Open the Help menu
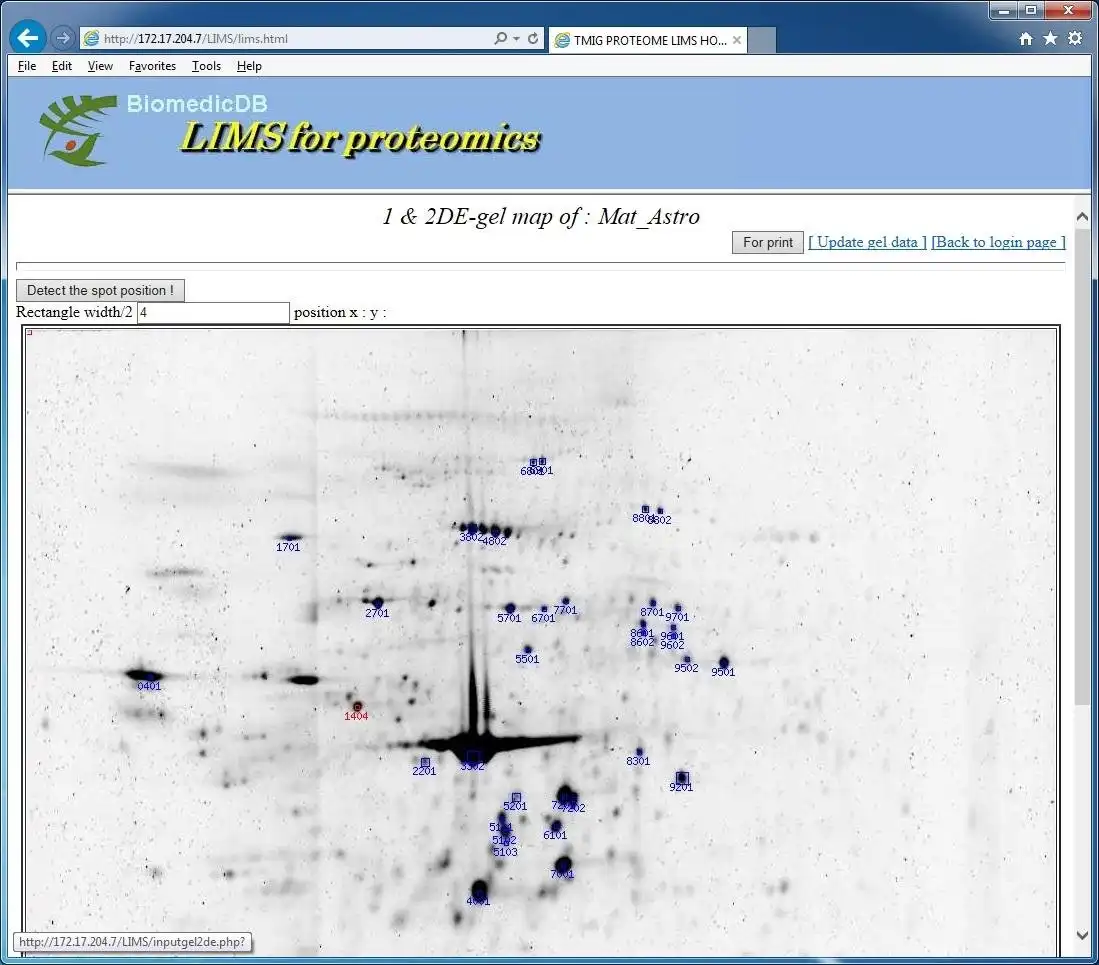 pyautogui.click(x=249, y=66)
